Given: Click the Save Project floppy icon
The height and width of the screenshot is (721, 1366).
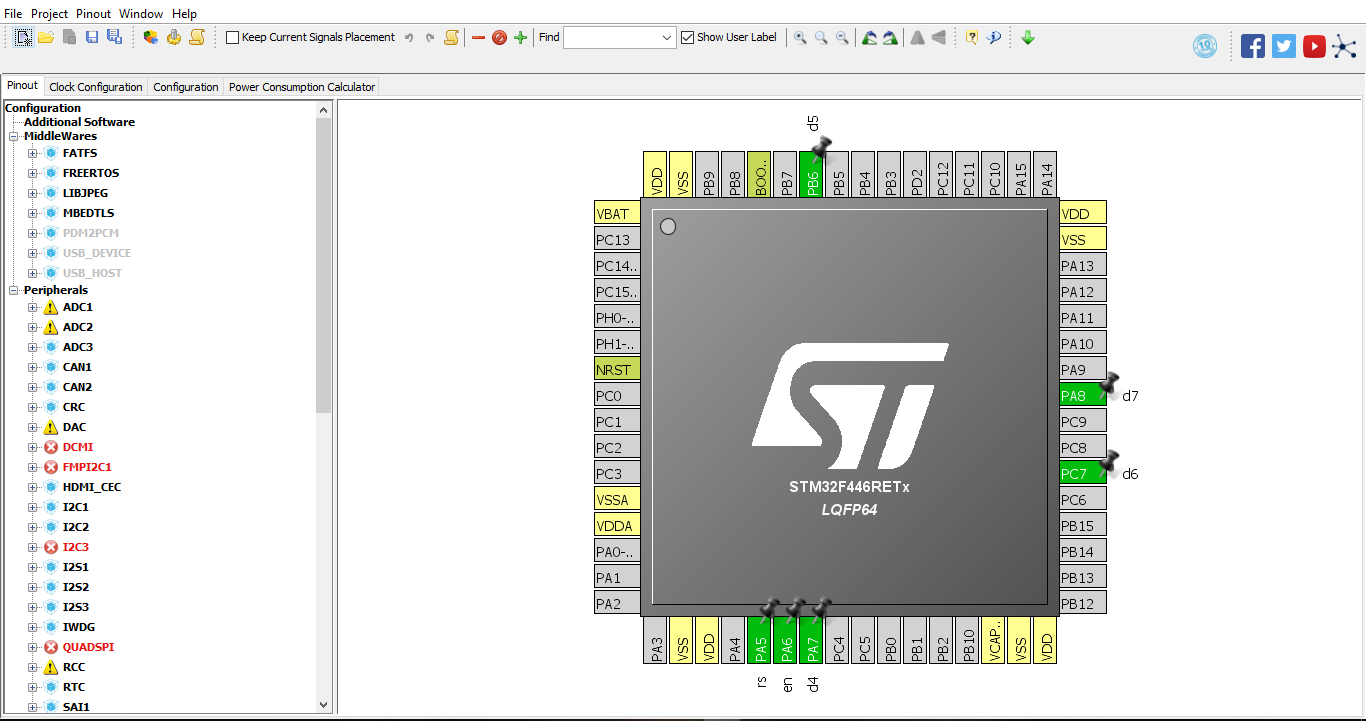Looking at the screenshot, I should coord(92,37).
